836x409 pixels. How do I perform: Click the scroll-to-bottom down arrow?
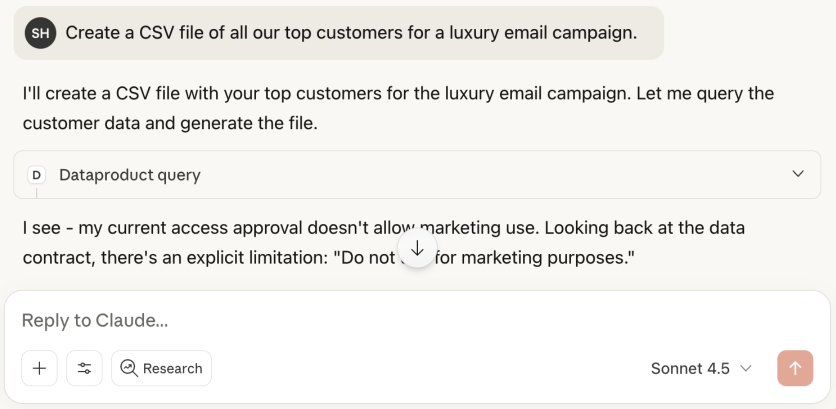(x=417, y=248)
